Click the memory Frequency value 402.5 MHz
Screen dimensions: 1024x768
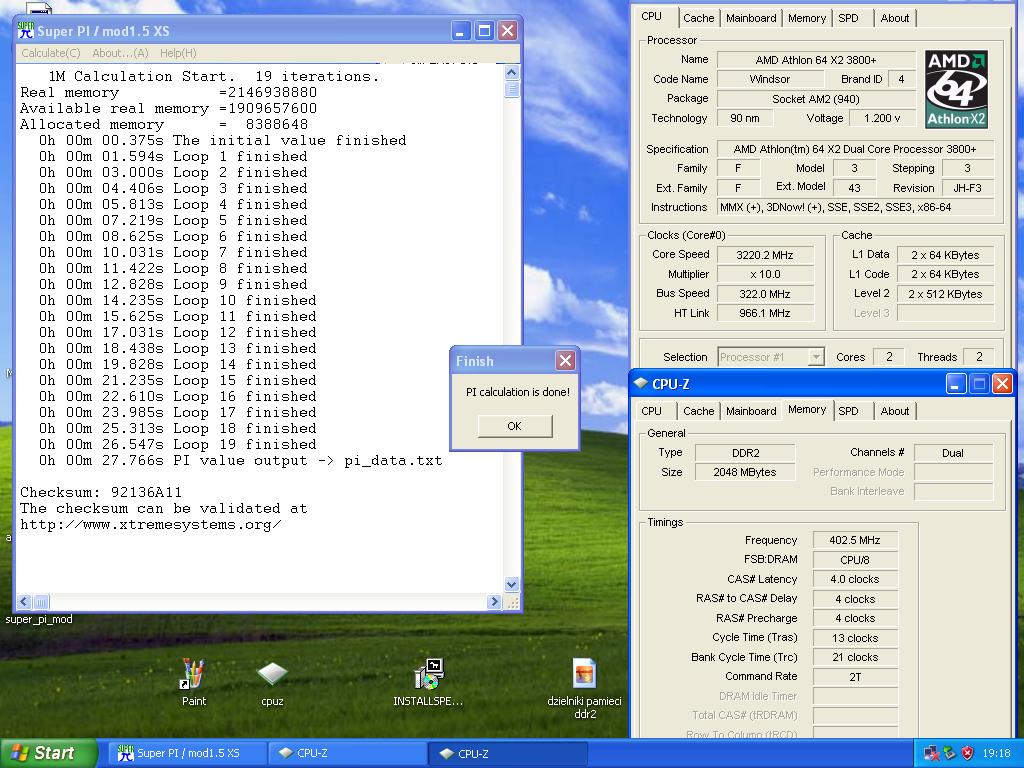[855, 540]
